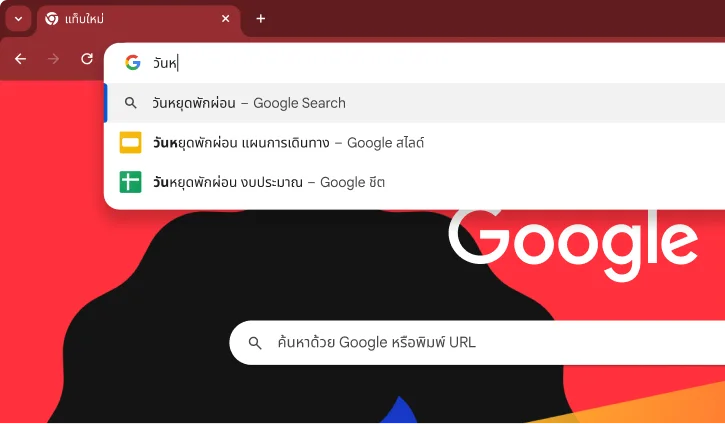Click magnifier icon in page search box
Image resolution: width=725 pixels, height=424 pixels.
[255, 343]
